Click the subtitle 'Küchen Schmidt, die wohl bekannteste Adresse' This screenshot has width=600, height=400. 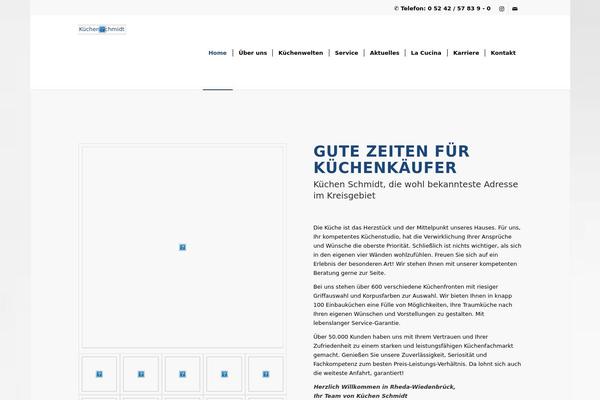416,184
